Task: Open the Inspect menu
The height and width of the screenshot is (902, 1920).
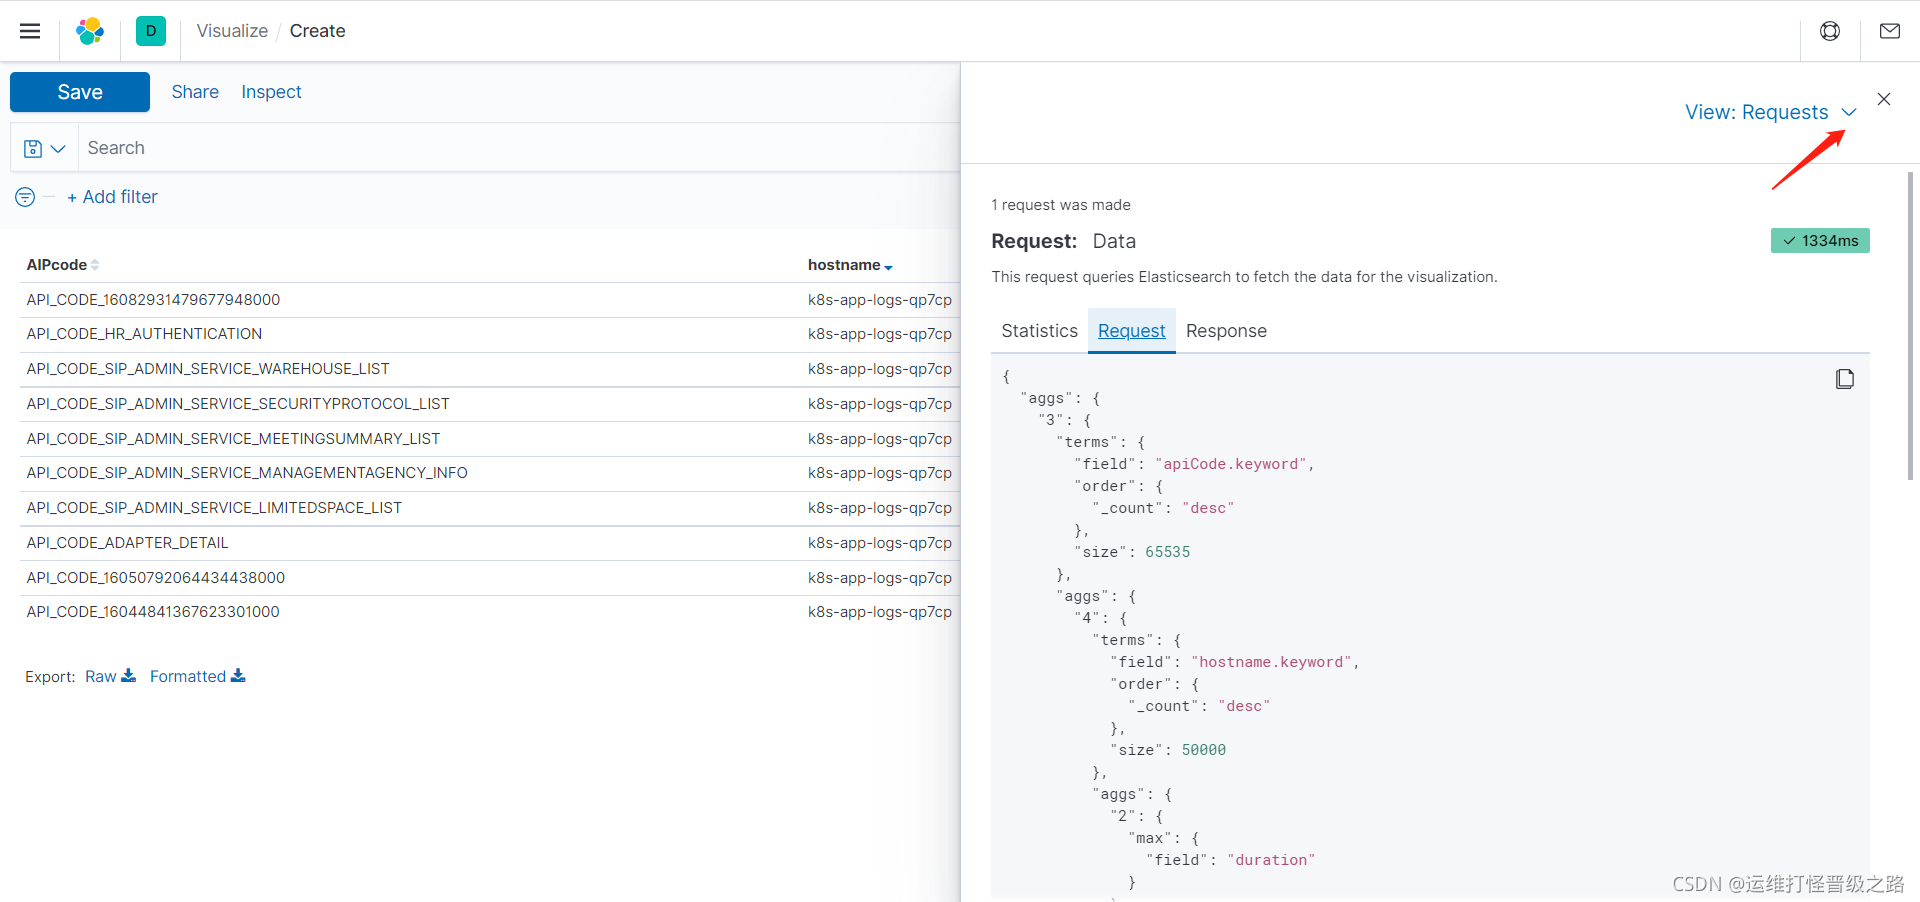Action: click(271, 92)
